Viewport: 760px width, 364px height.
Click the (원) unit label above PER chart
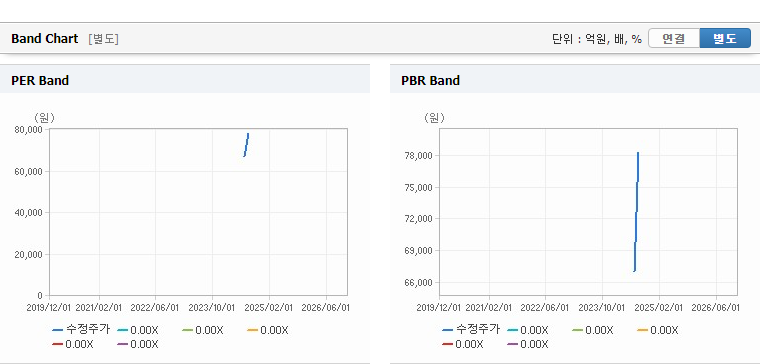click(x=44, y=117)
